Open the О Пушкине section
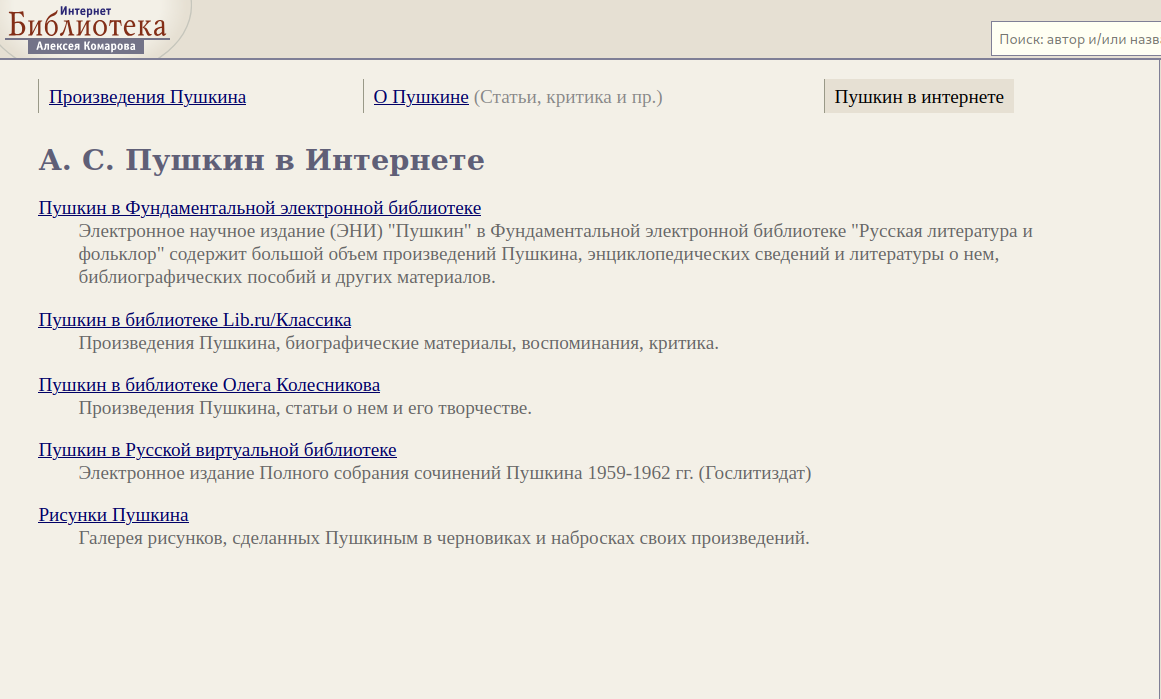The height and width of the screenshot is (699, 1161). [421, 97]
